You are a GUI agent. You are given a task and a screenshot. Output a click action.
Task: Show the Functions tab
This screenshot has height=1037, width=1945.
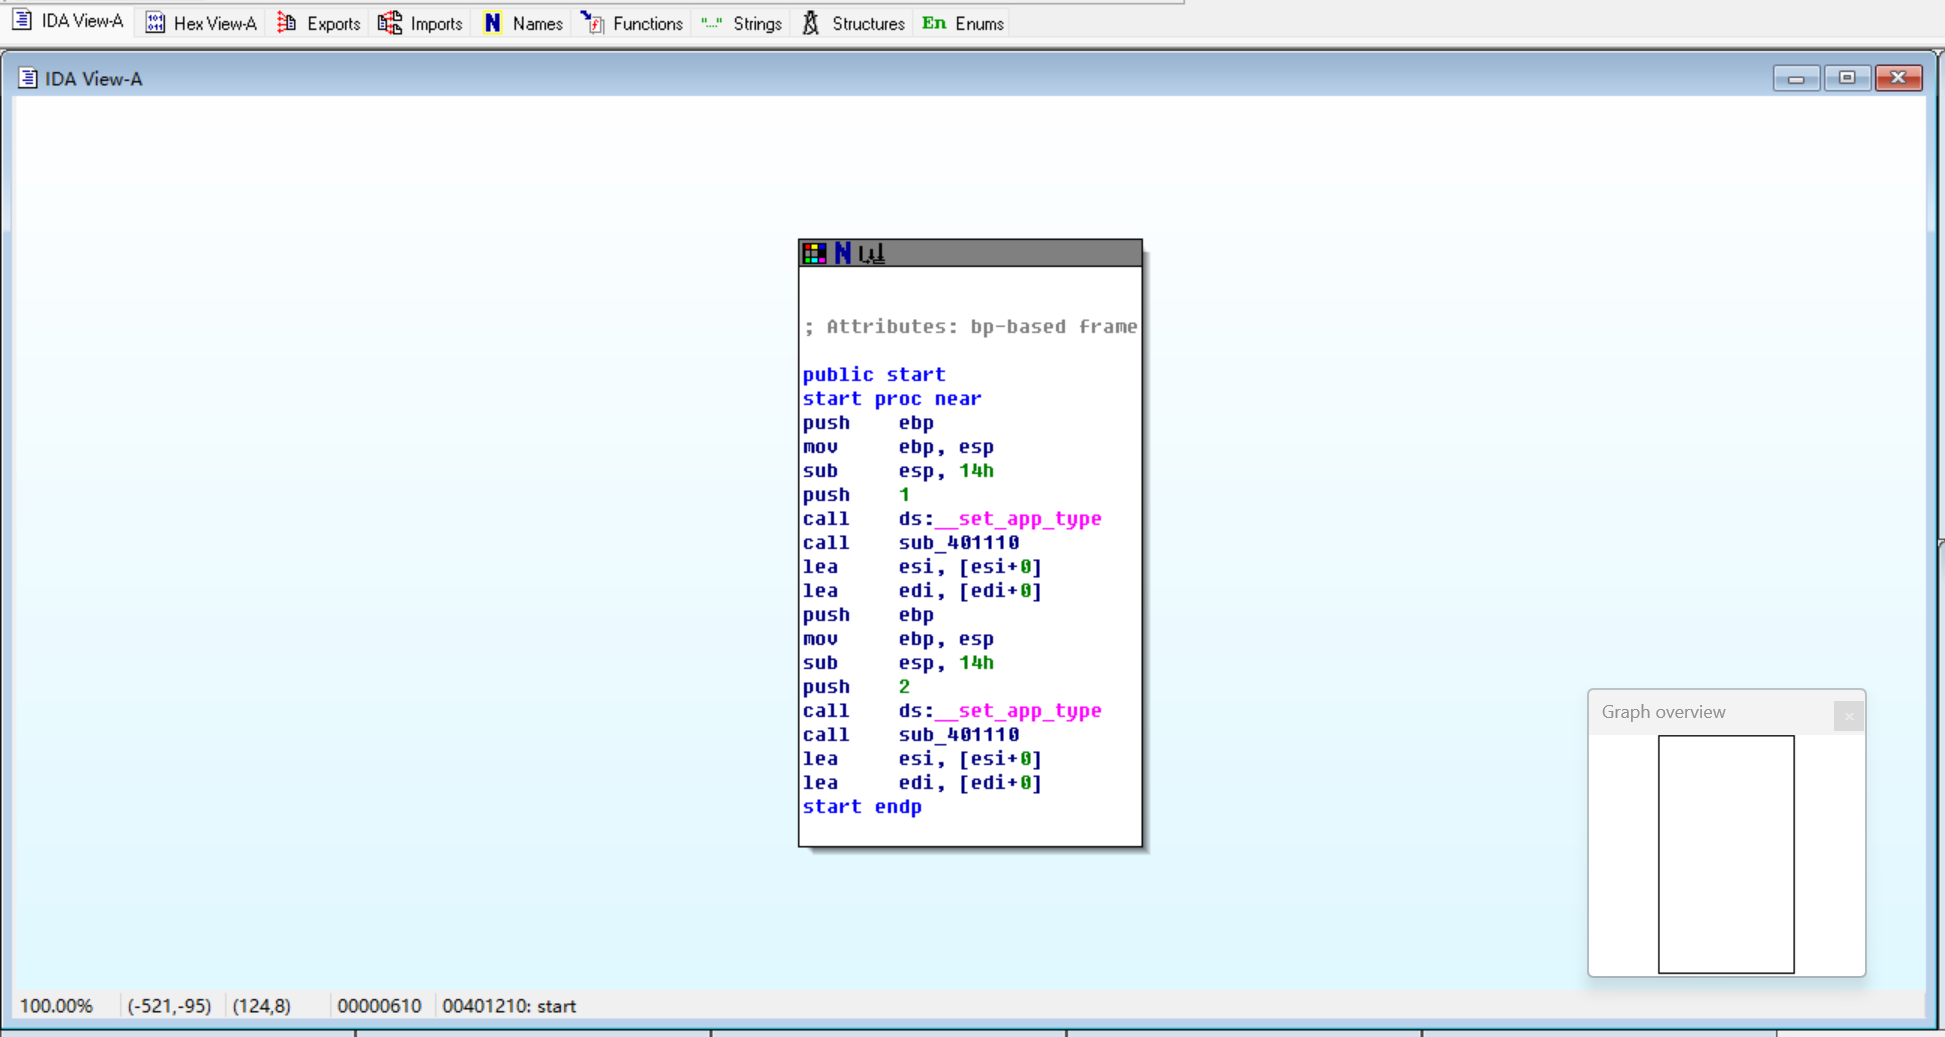[633, 23]
